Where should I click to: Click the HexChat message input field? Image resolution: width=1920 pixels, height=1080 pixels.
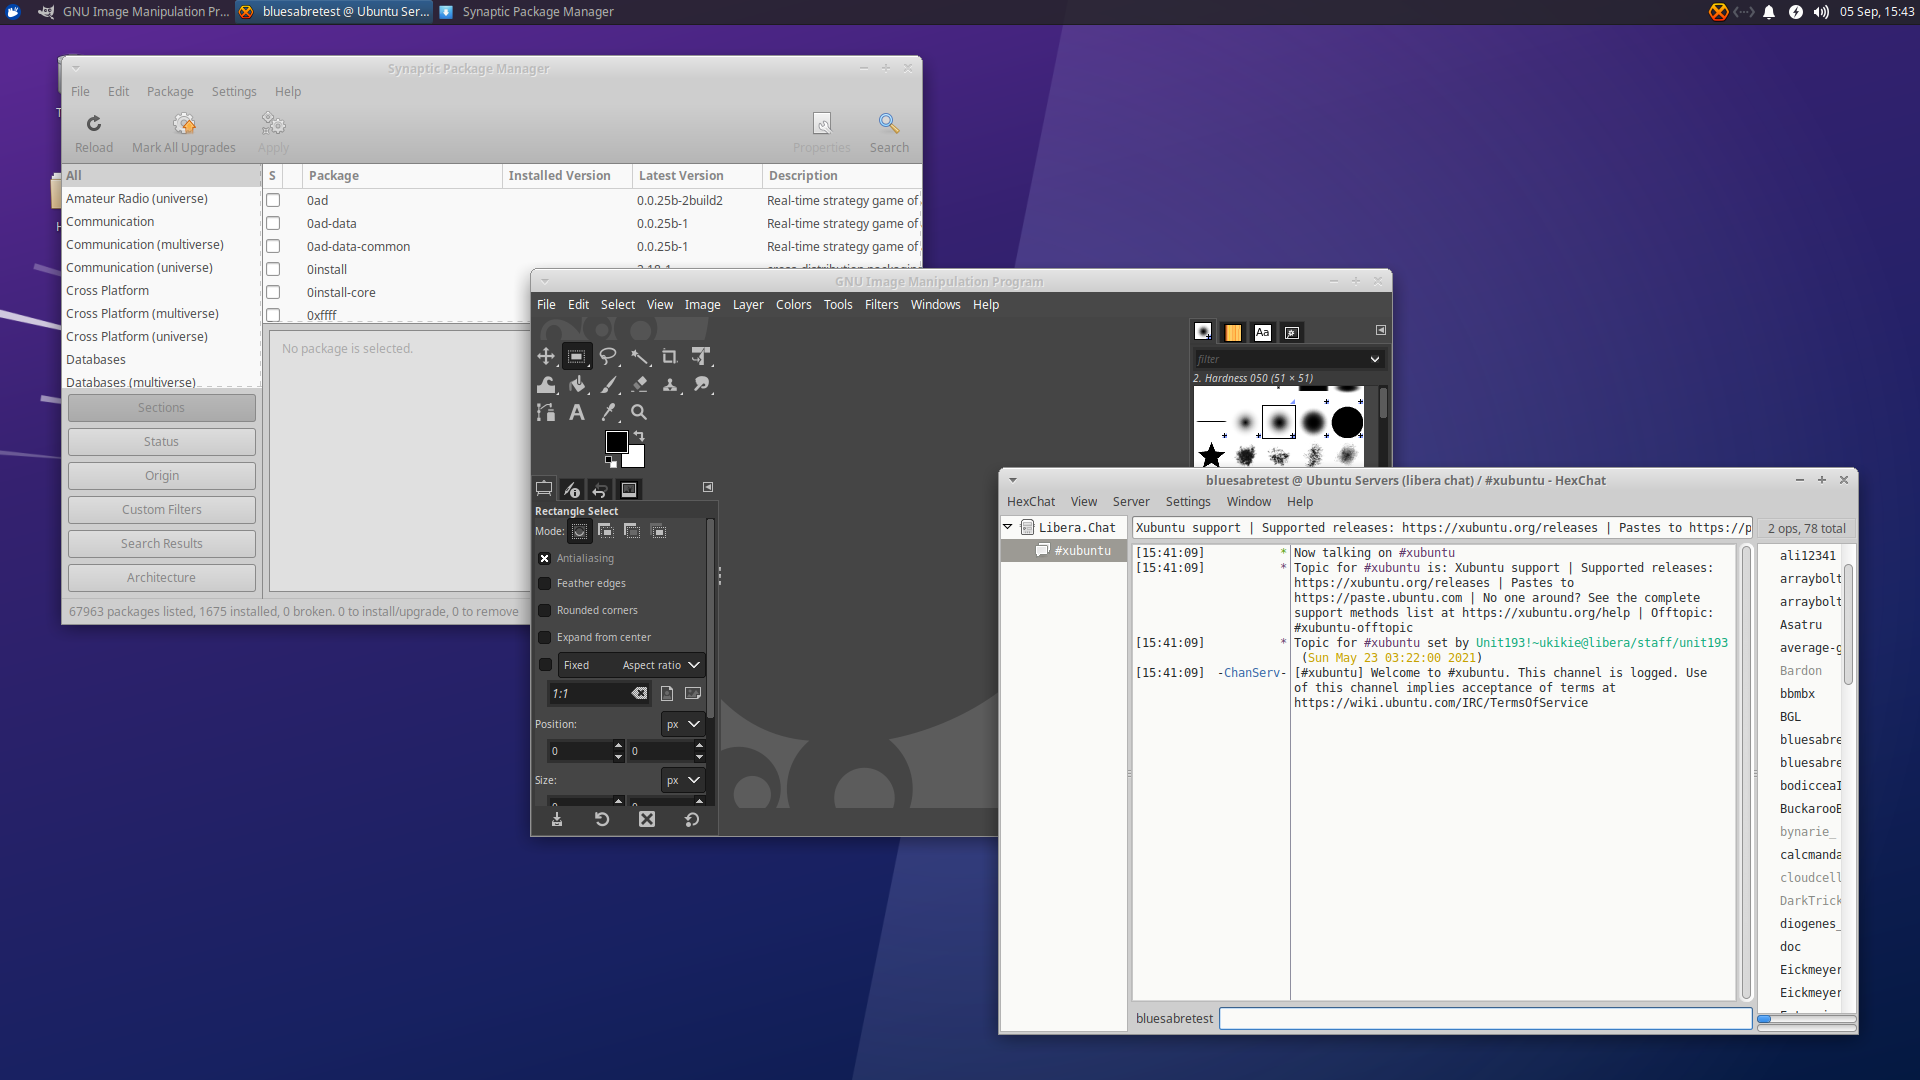[1484, 1018]
